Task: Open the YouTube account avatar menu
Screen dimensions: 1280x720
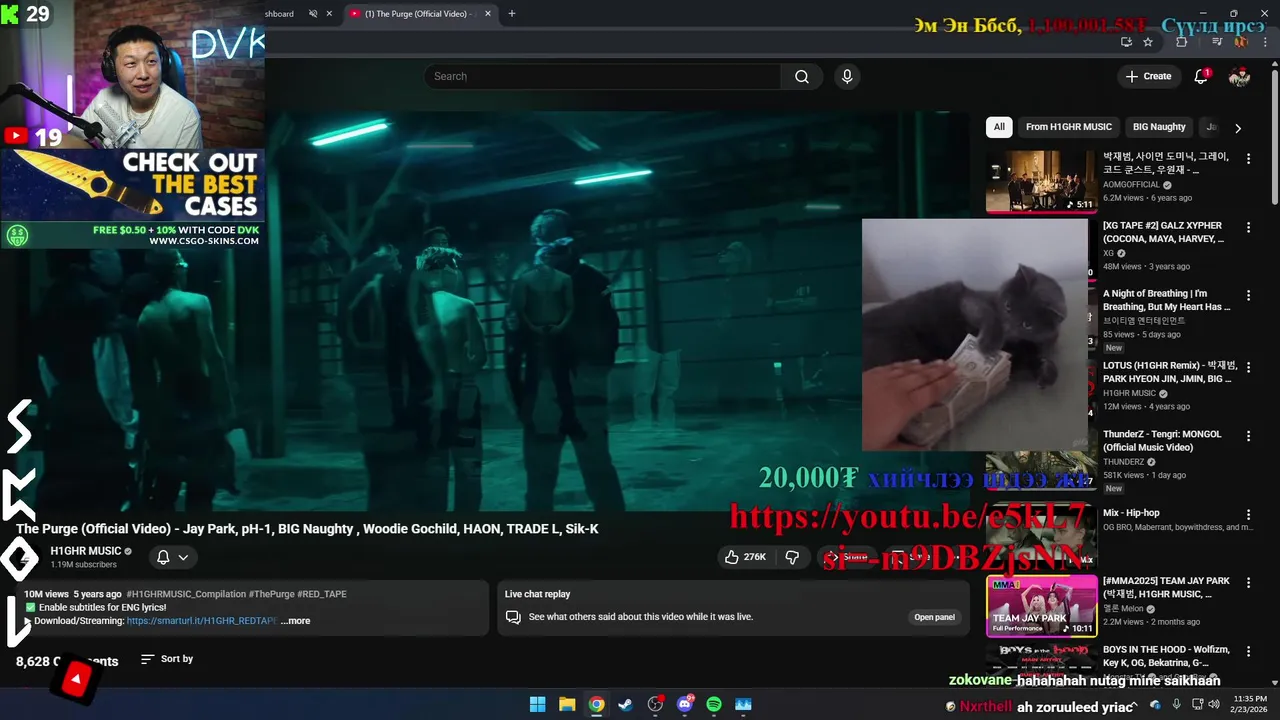Action: coord(1239,76)
